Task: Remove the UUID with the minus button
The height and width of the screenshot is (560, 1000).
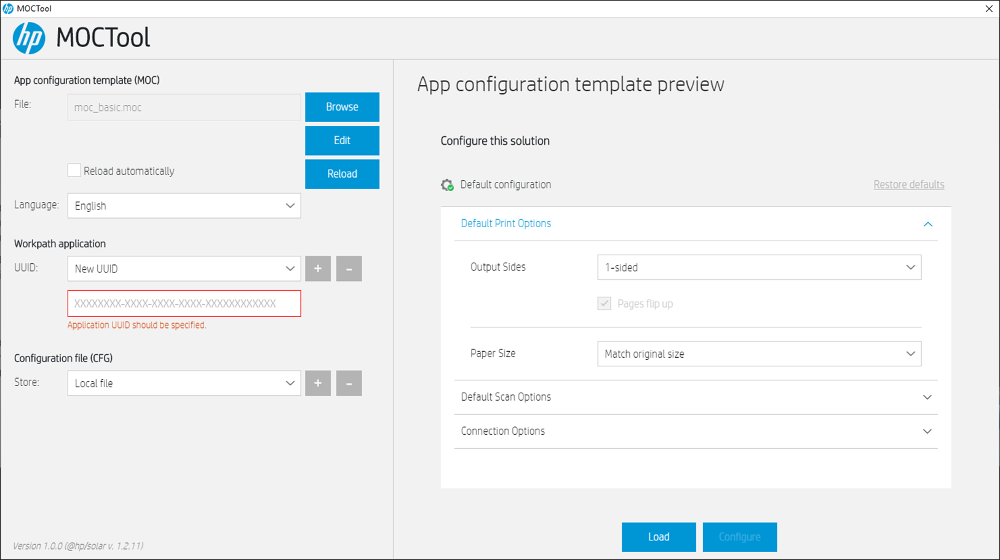Action: (349, 269)
